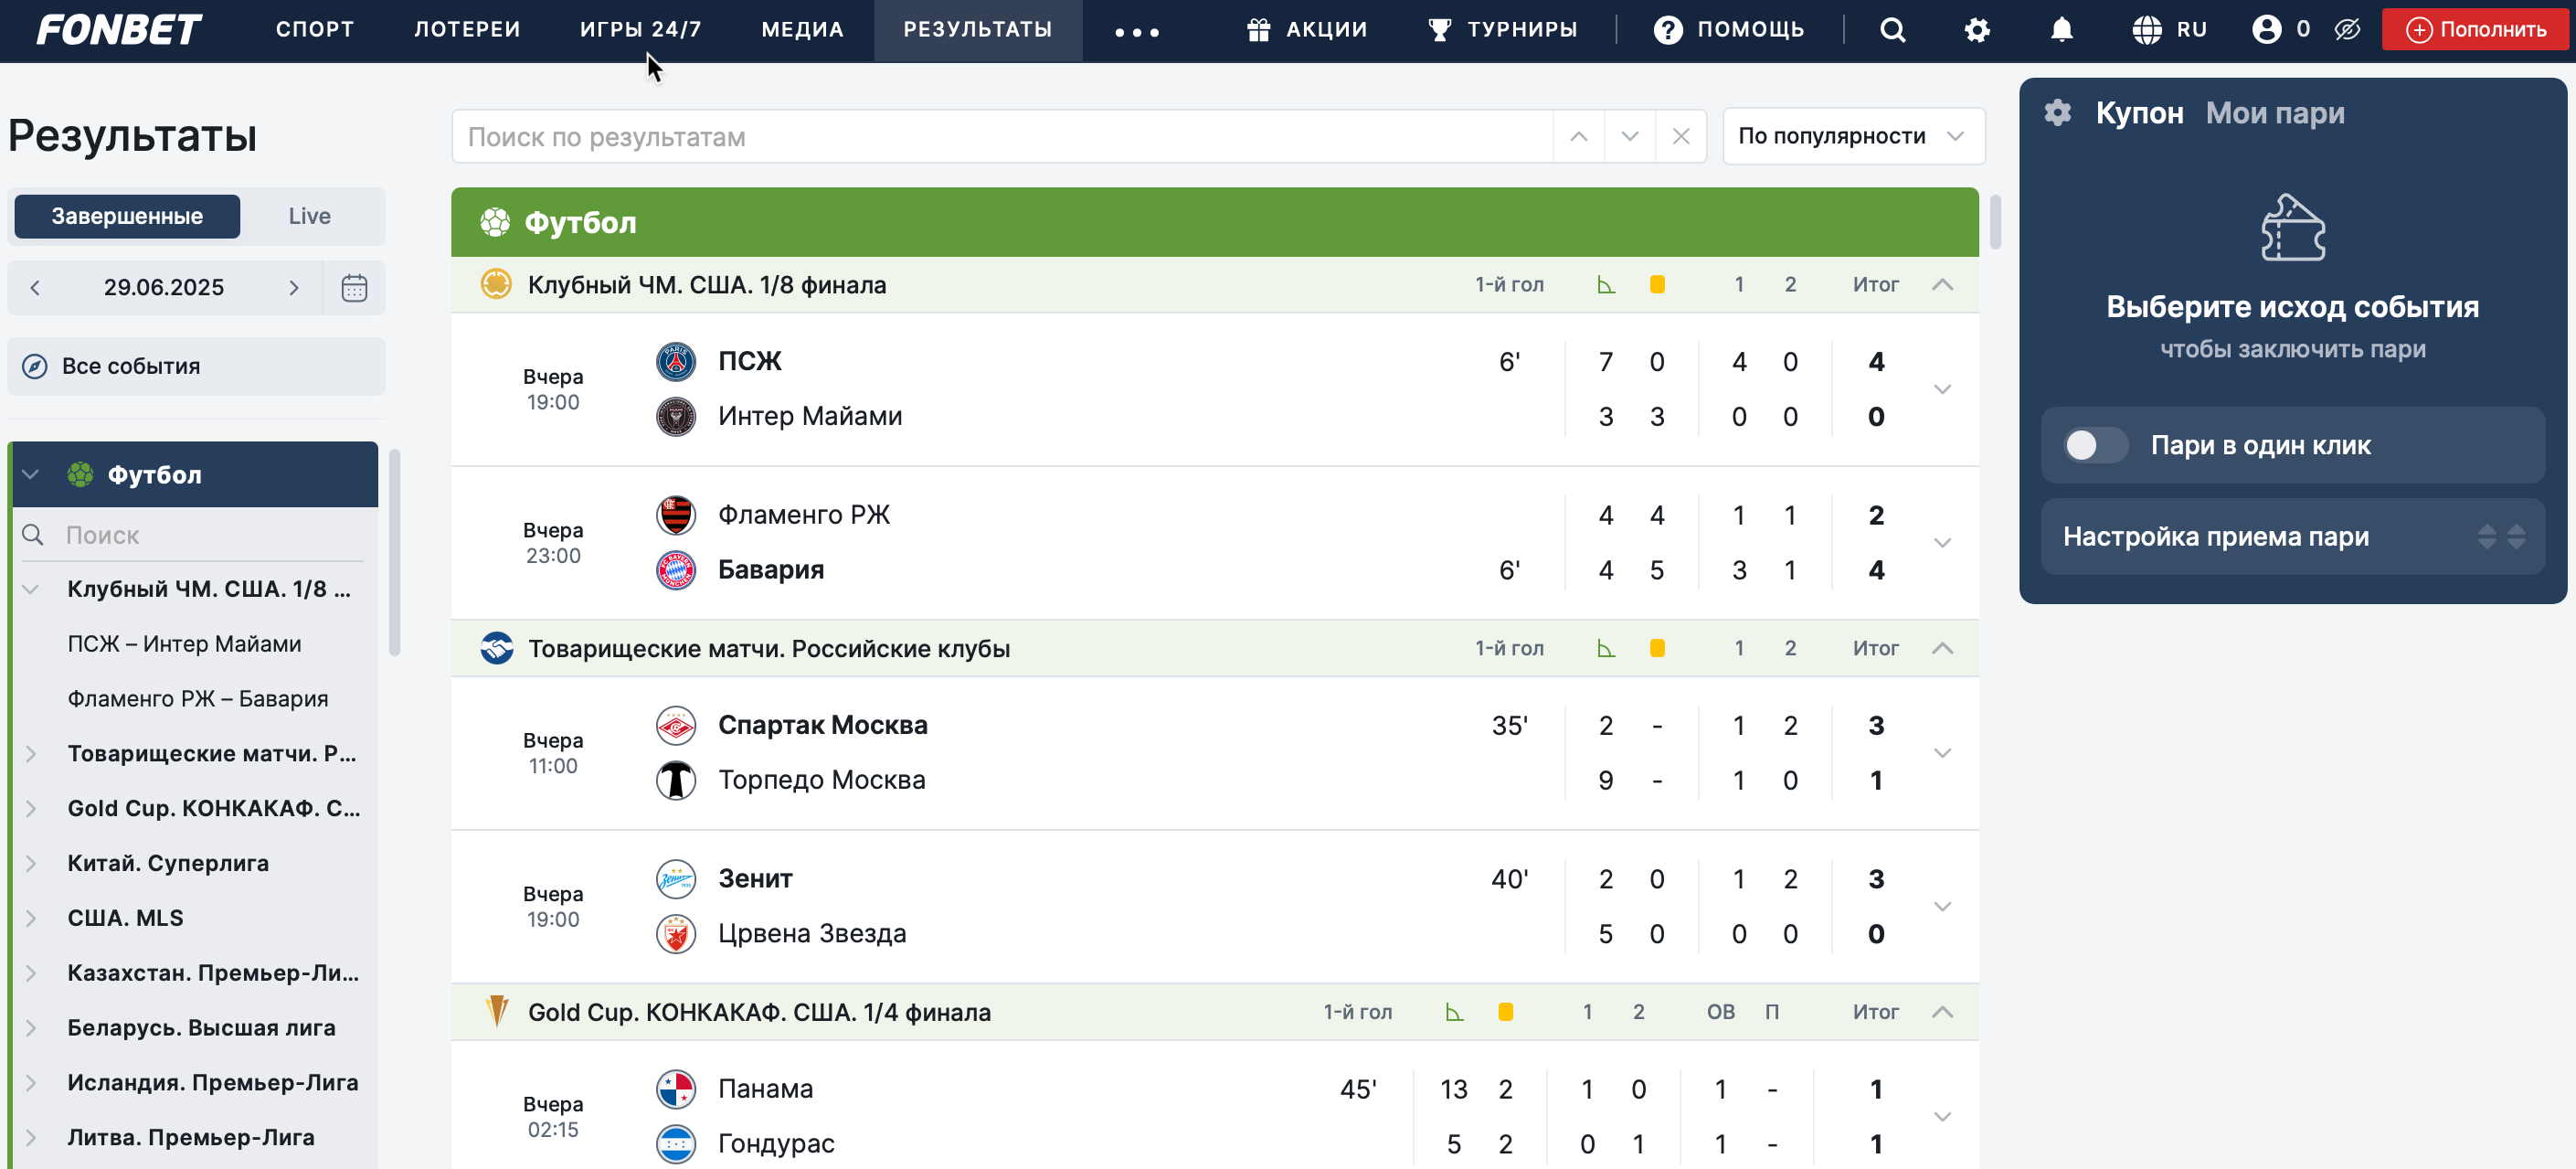
Task: Click the red Пополнить deposit button
Action: pos(2475,30)
